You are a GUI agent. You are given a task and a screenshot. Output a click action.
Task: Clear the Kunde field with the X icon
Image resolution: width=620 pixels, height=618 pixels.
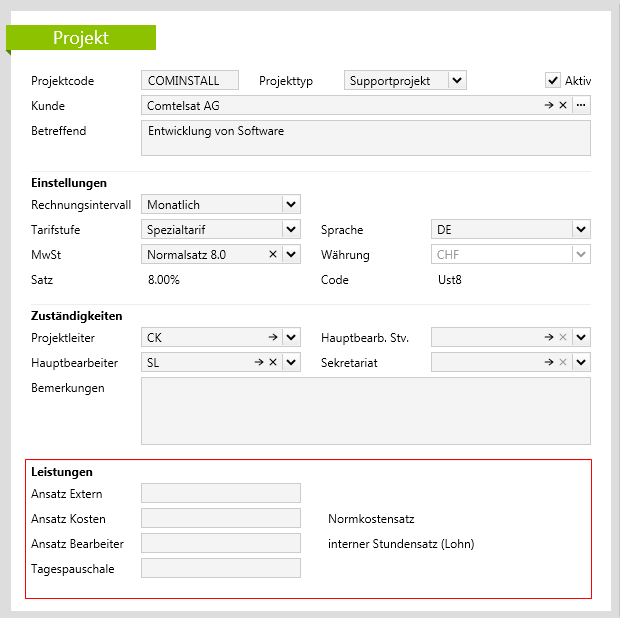coord(562,105)
